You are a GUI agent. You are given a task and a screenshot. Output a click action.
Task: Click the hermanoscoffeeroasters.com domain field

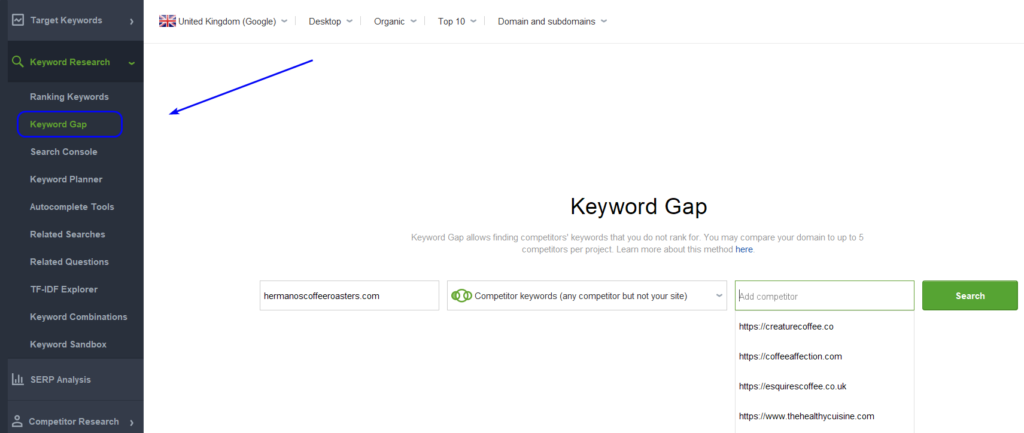tap(349, 296)
